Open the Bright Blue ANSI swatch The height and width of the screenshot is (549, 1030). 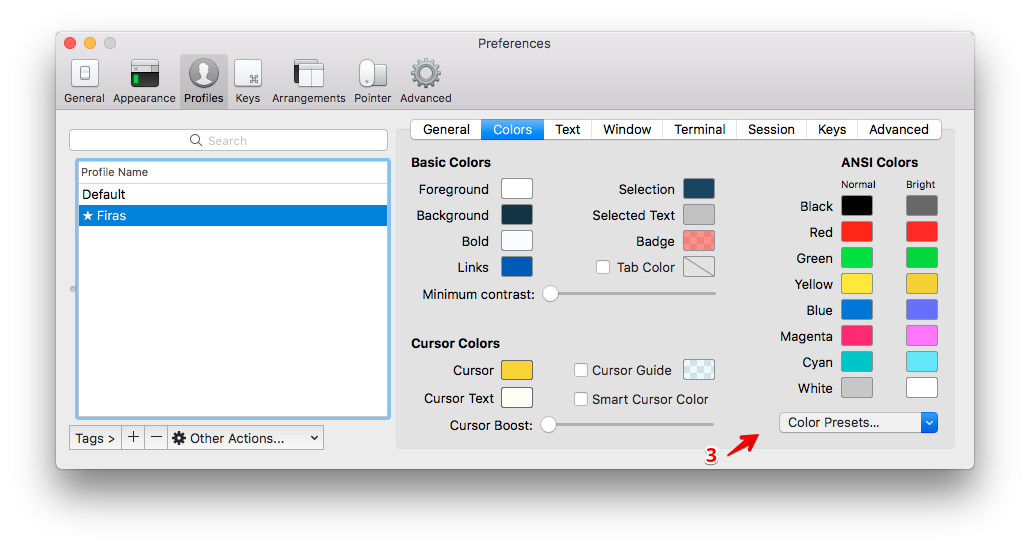[x=922, y=309]
